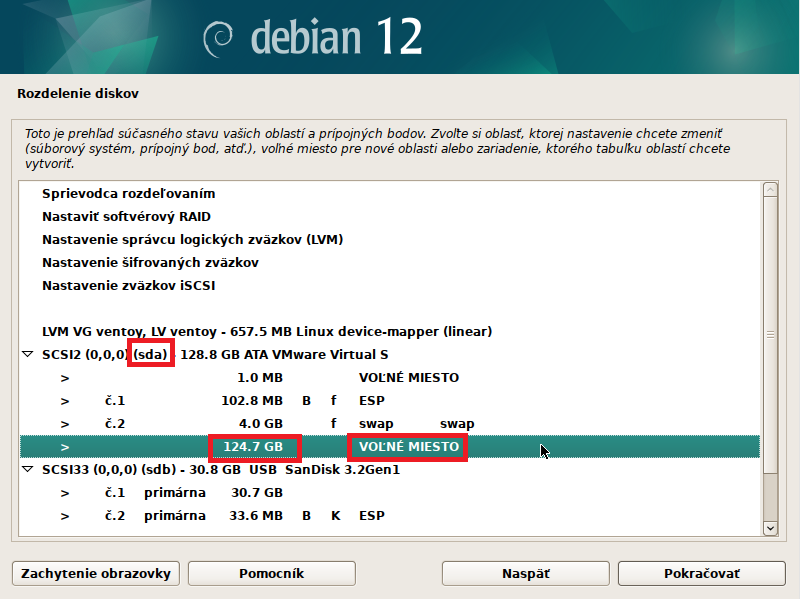Viewport: 800px width, 599px height.
Task: Click Pokračovať to continue
Action: (x=701, y=573)
